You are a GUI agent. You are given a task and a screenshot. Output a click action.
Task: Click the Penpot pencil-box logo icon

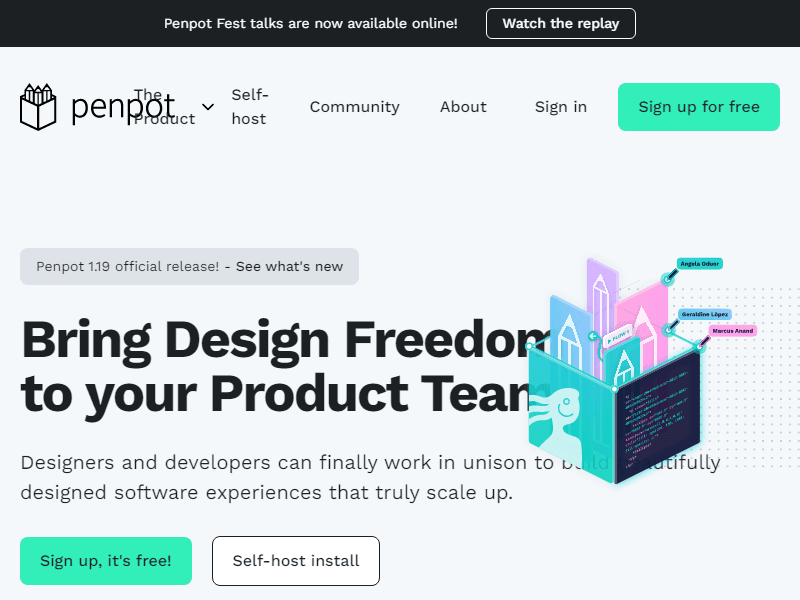click(x=38, y=107)
